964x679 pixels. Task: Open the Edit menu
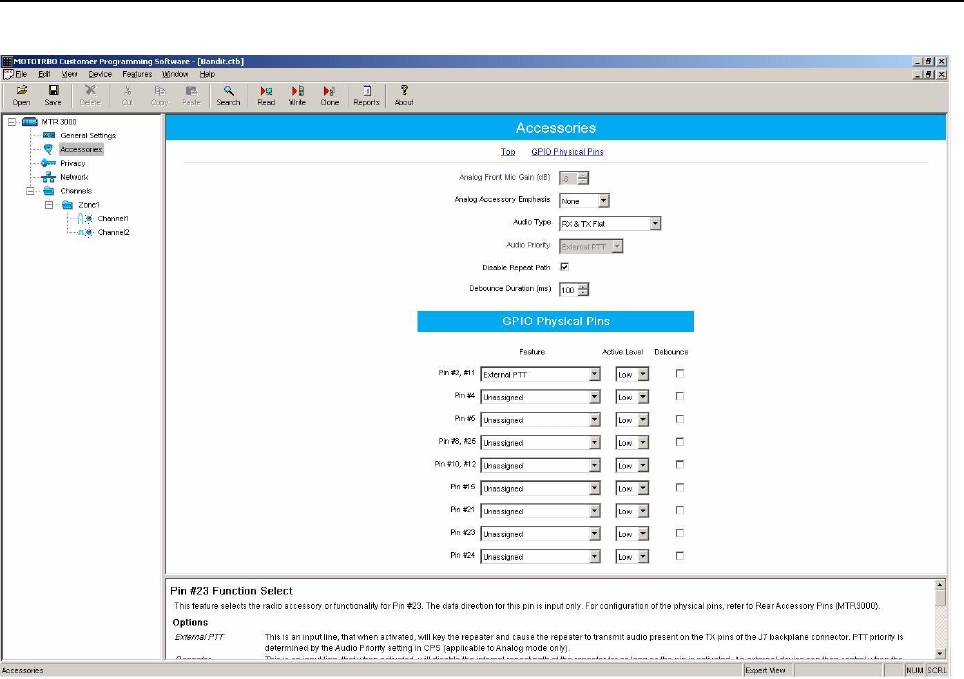tap(44, 74)
